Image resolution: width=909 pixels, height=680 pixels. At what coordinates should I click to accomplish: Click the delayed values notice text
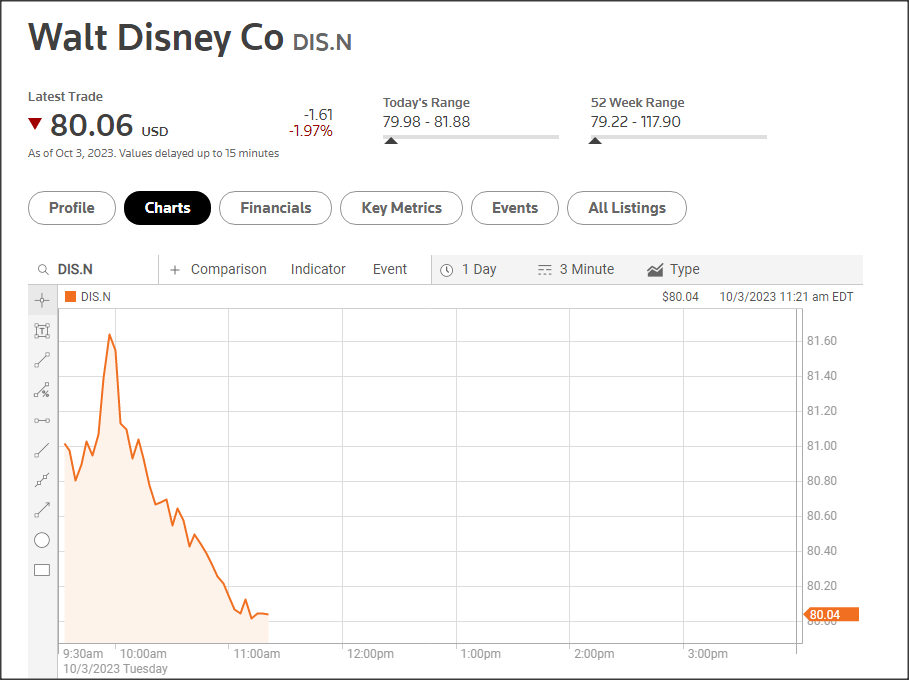[x=154, y=153]
